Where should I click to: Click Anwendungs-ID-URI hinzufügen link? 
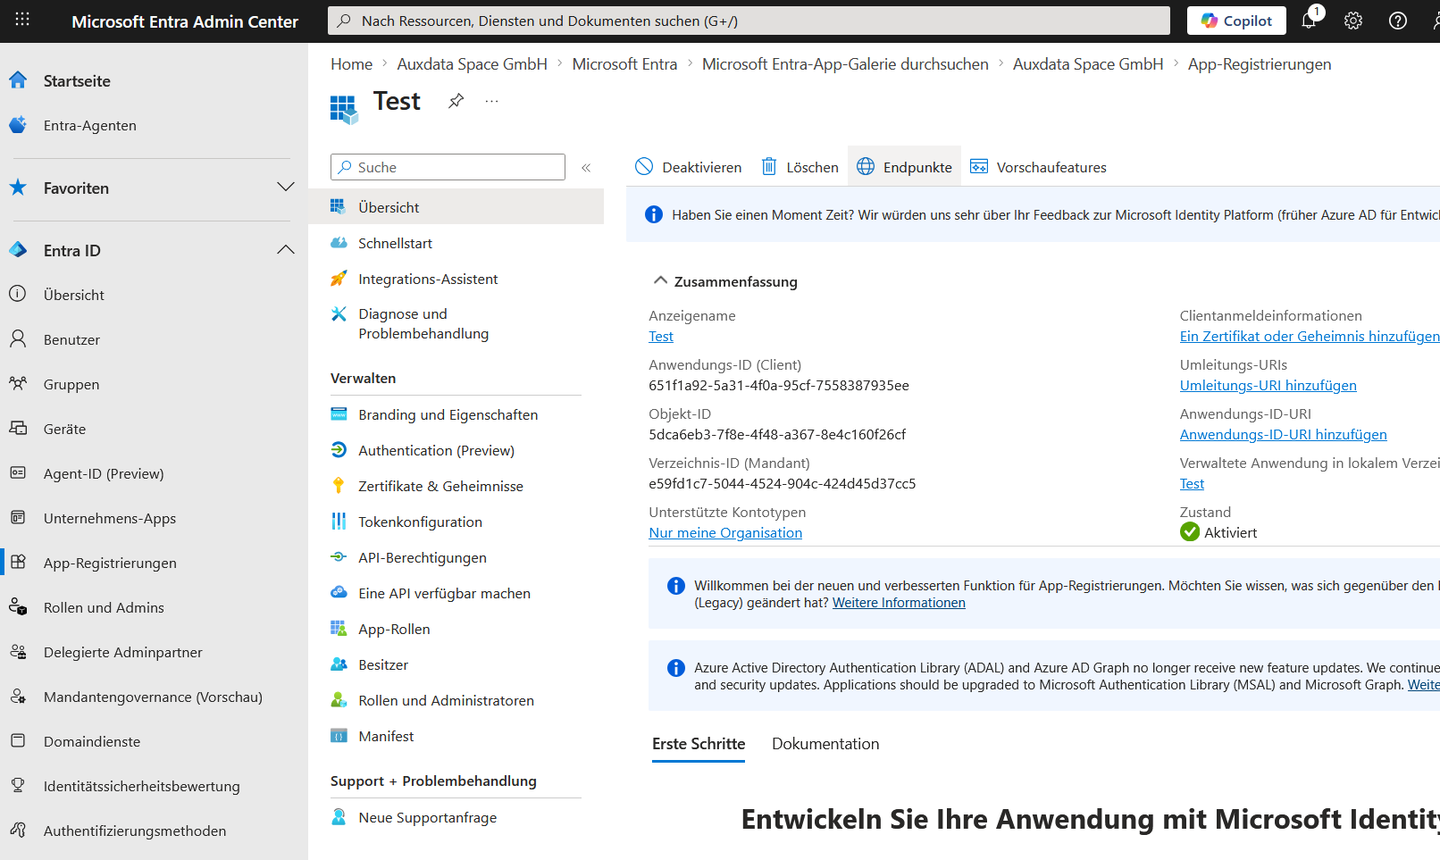[x=1283, y=435]
